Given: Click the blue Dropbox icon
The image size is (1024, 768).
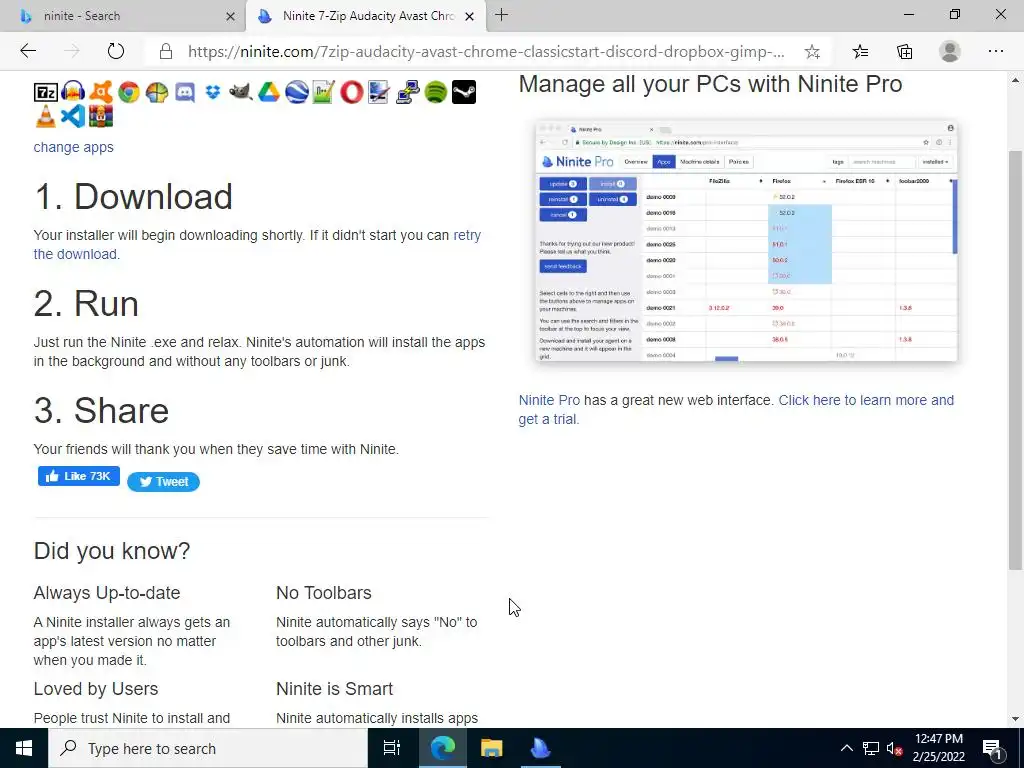Looking at the screenshot, I should 213,92.
